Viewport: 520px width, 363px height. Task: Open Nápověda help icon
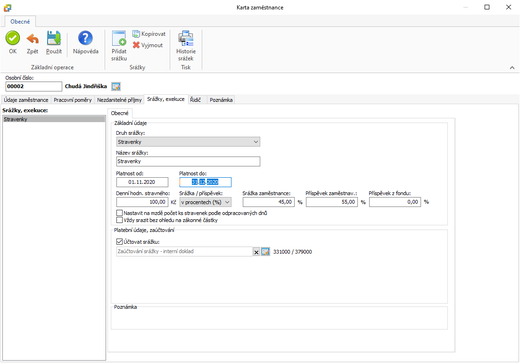(x=85, y=38)
